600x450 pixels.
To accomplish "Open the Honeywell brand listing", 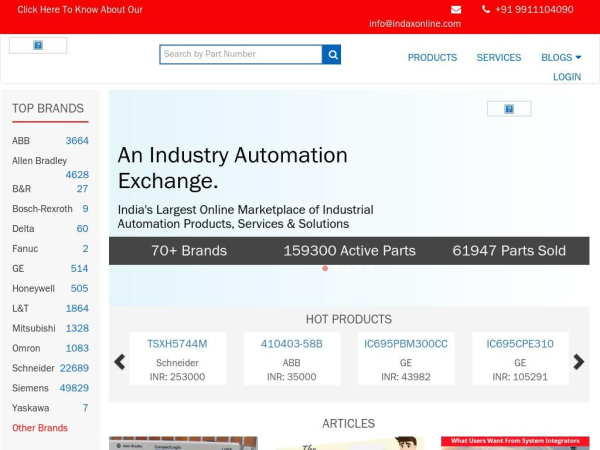I will tap(34, 289).
